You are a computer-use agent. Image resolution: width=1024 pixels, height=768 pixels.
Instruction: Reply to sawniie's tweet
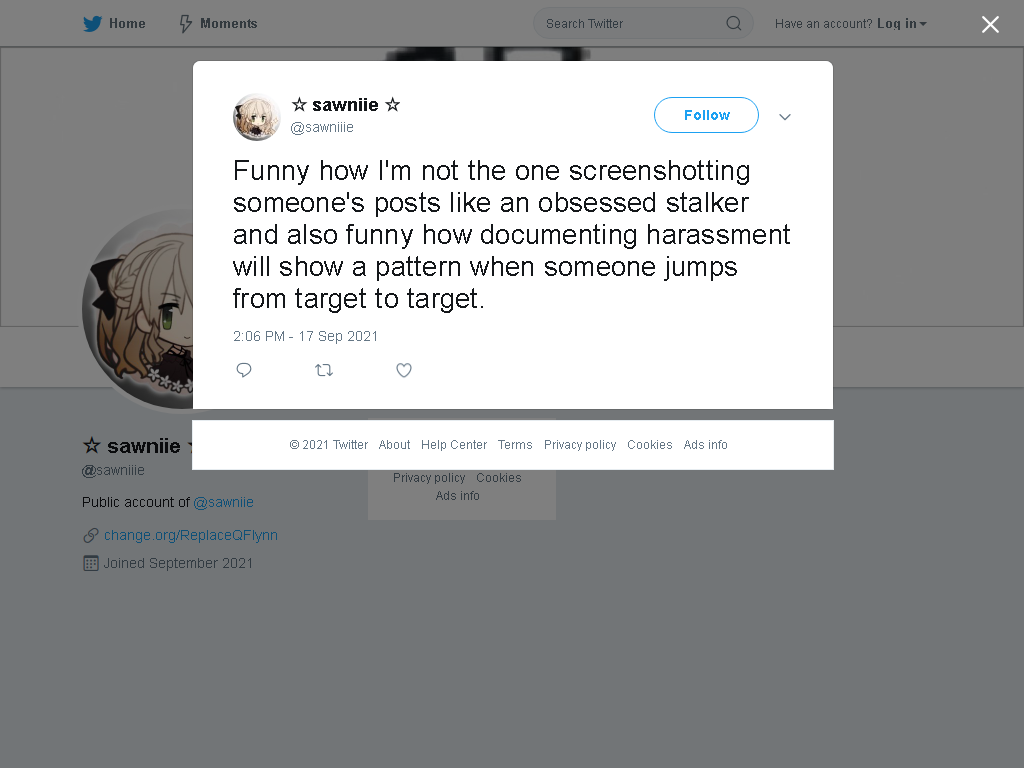tap(244, 370)
